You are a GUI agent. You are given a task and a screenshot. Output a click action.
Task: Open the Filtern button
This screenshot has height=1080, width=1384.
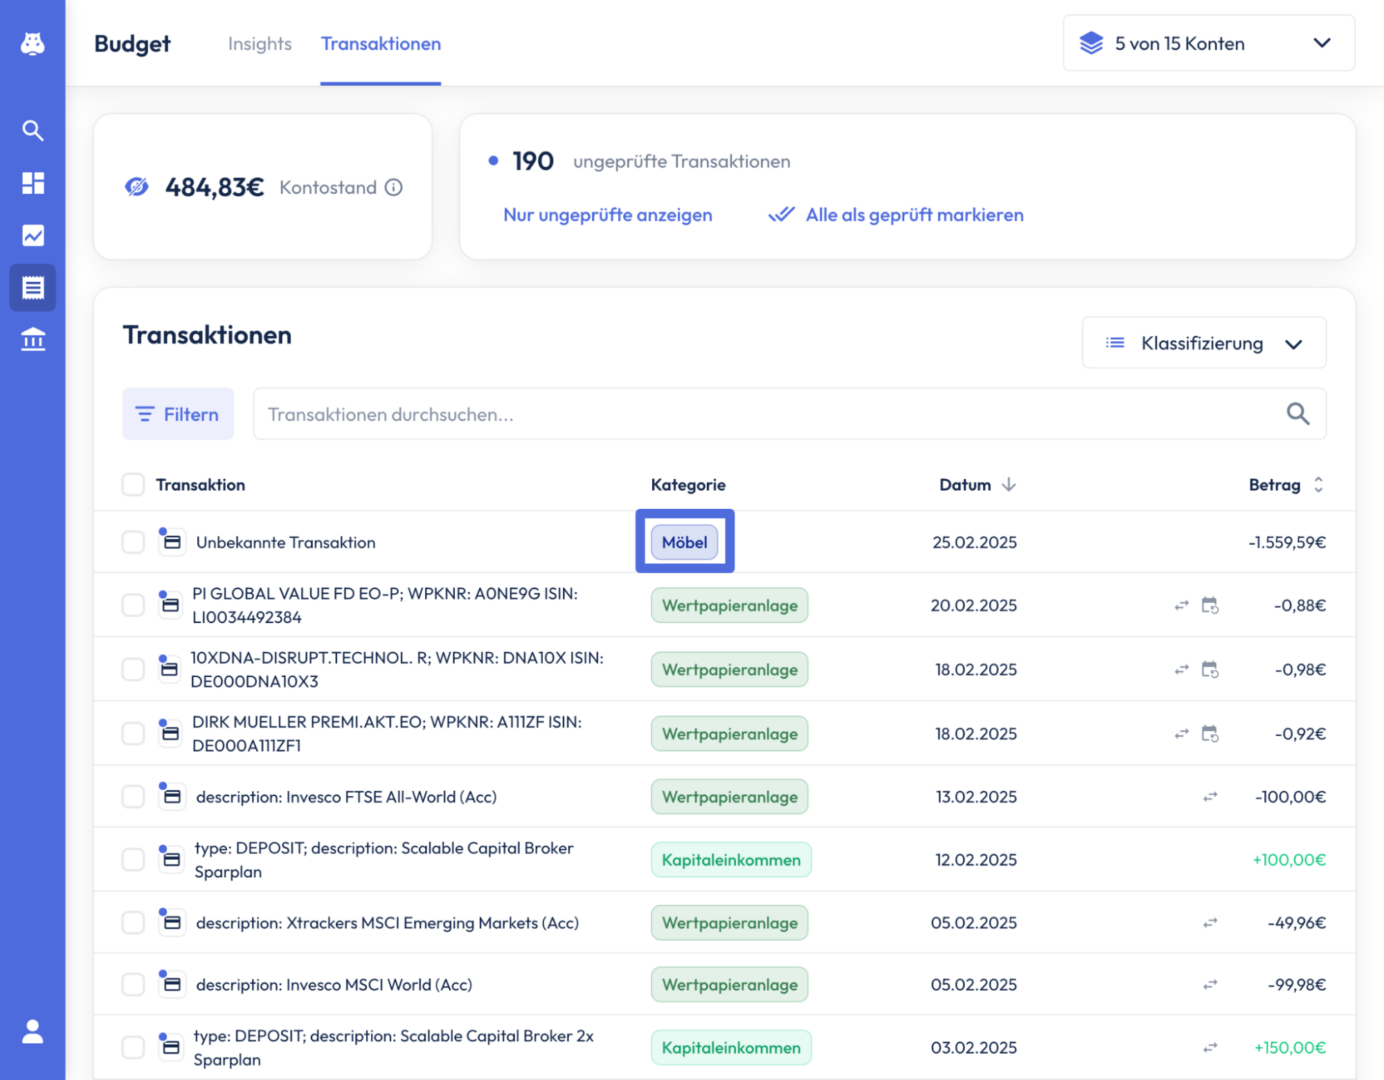click(178, 414)
